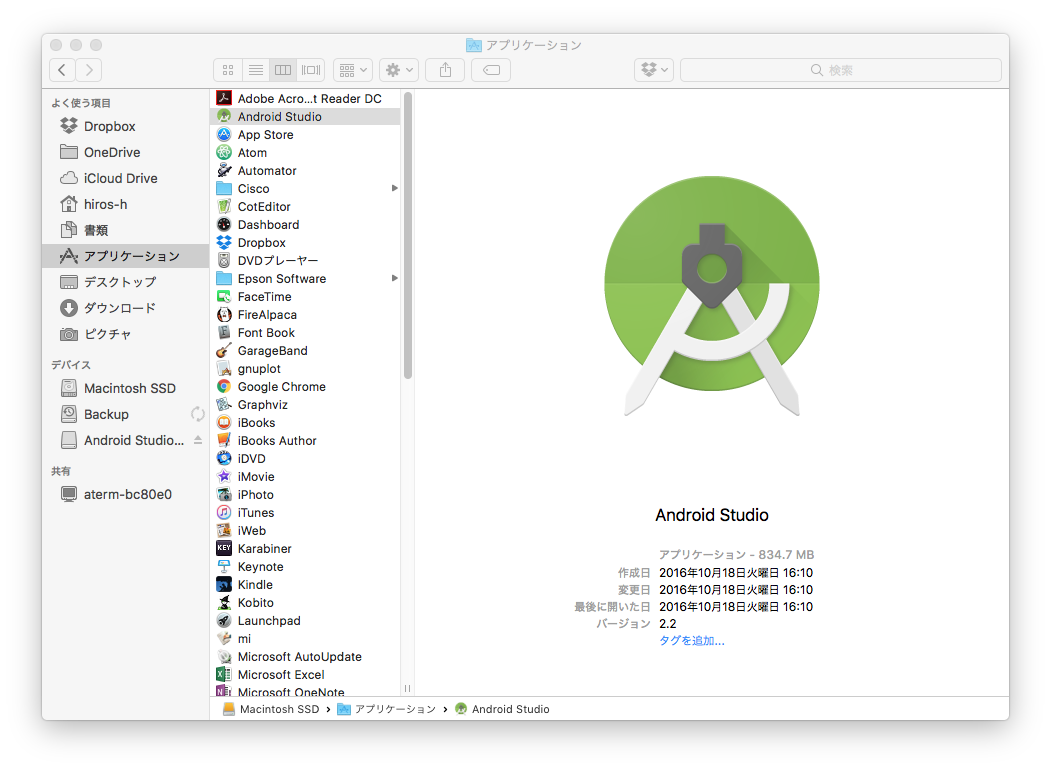Screen dimensions: 1051x770
Task: Open the gear action menu
Action: 399,70
